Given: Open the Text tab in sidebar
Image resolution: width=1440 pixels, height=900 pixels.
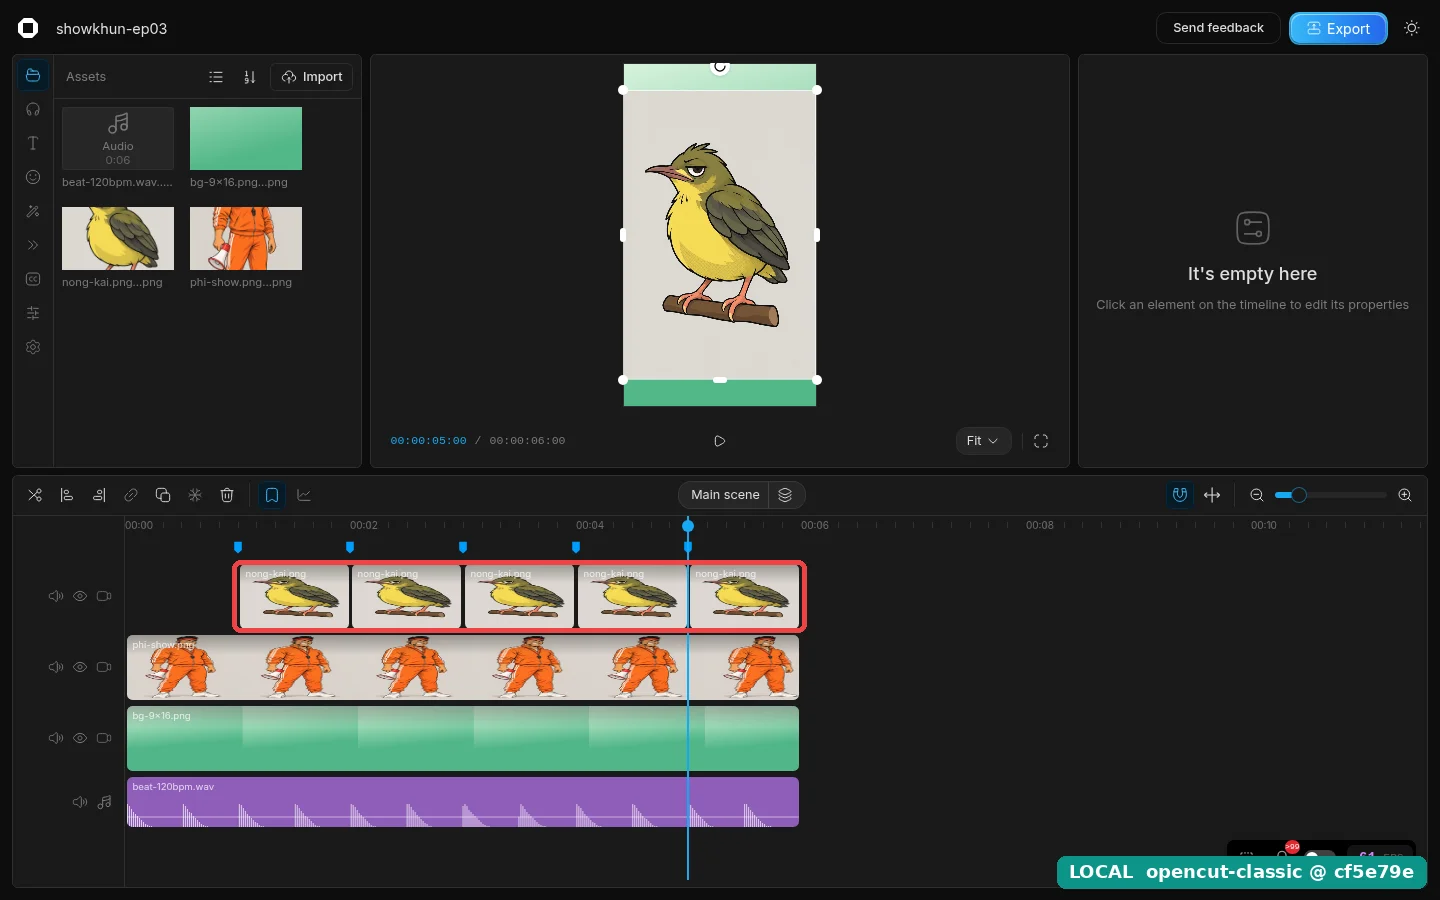Looking at the screenshot, I should [33, 143].
